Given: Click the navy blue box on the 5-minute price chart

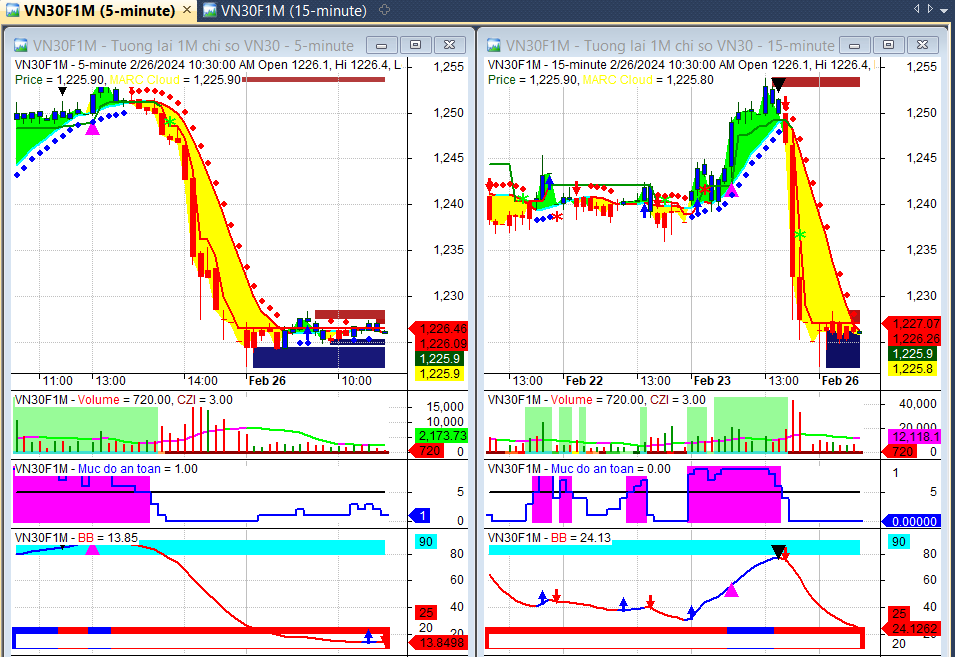Looking at the screenshot, I should point(318,357).
